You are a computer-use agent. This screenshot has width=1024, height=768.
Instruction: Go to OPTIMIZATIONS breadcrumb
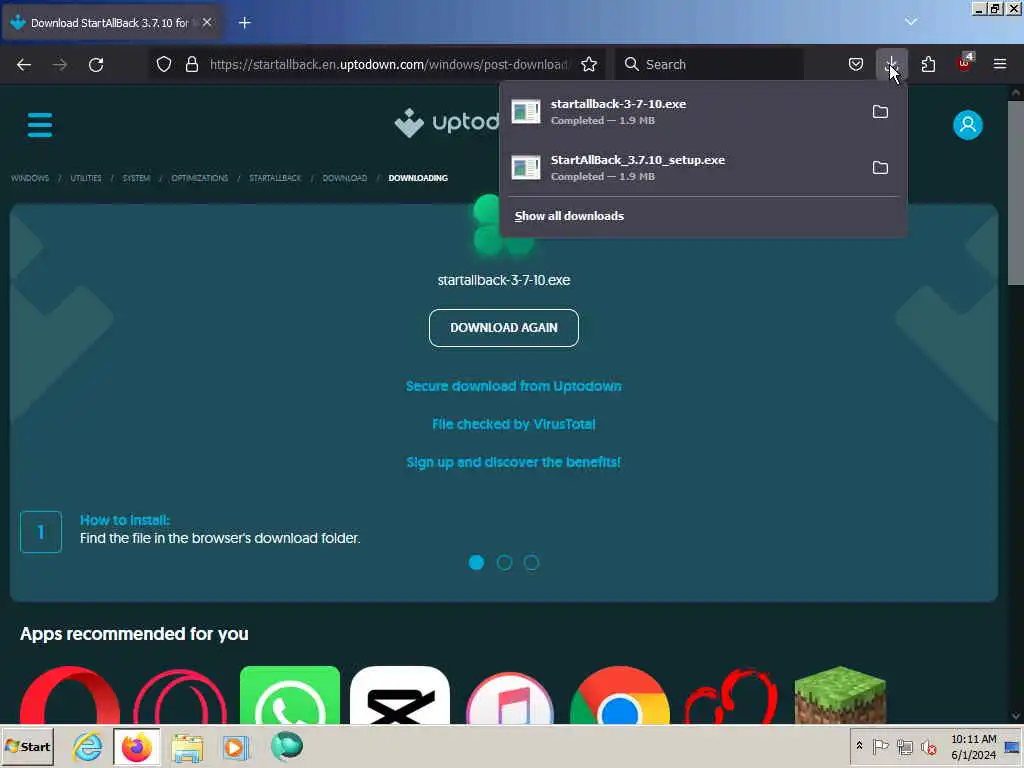[x=199, y=178]
